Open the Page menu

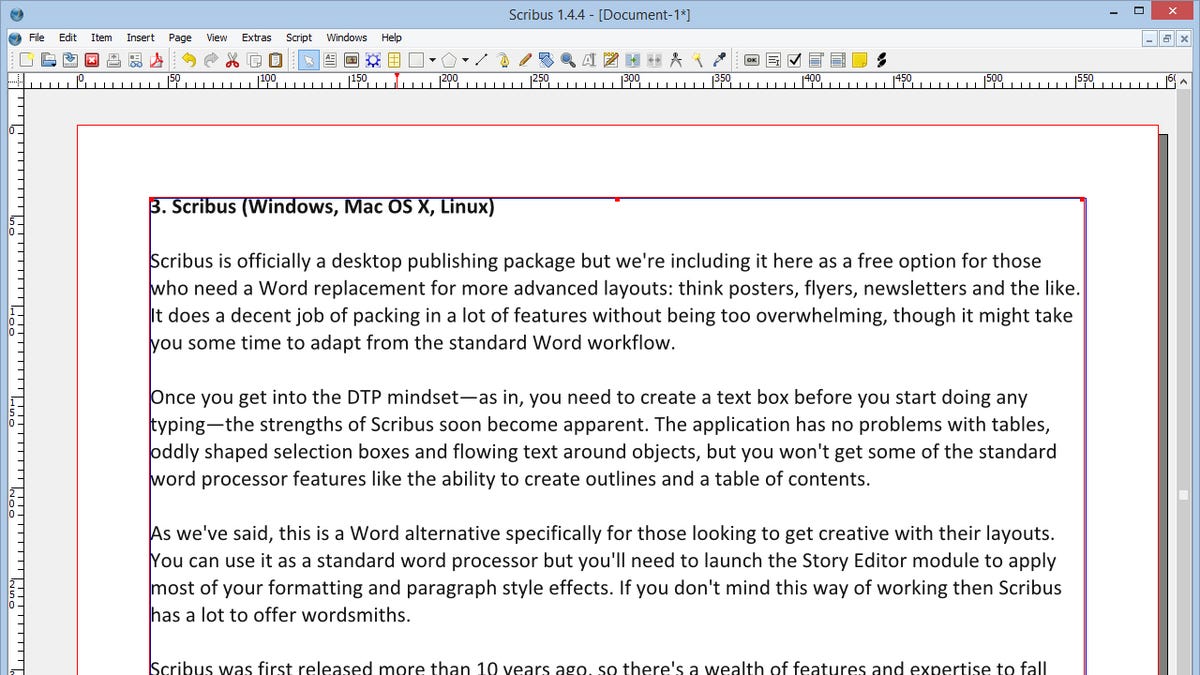[180, 38]
